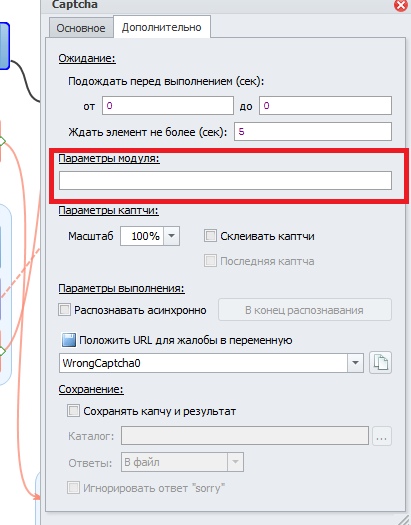Click the Ждать элемент не более field
The width and height of the screenshot is (411, 525).
pyautogui.click(x=313, y=132)
